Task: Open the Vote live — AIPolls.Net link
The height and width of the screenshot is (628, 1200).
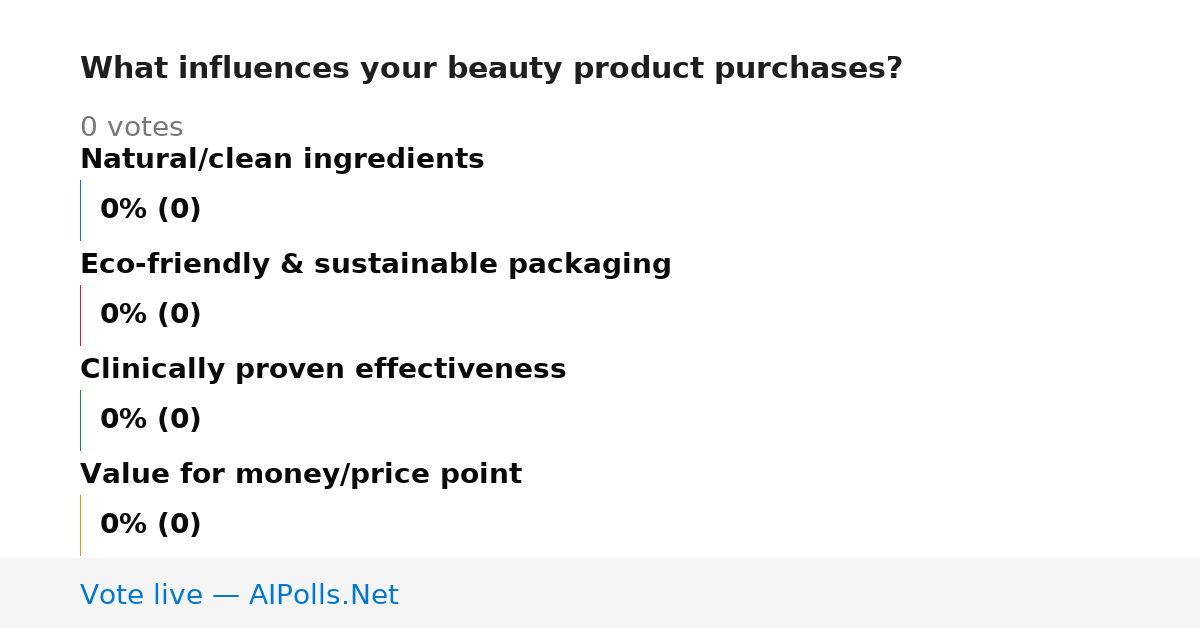Action: pos(239,595)
